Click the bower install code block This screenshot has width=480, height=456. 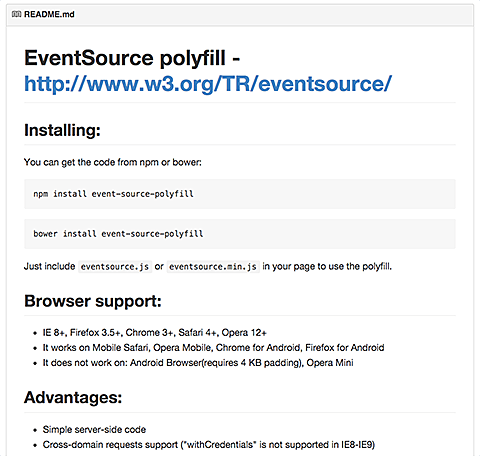pos(240,234)
